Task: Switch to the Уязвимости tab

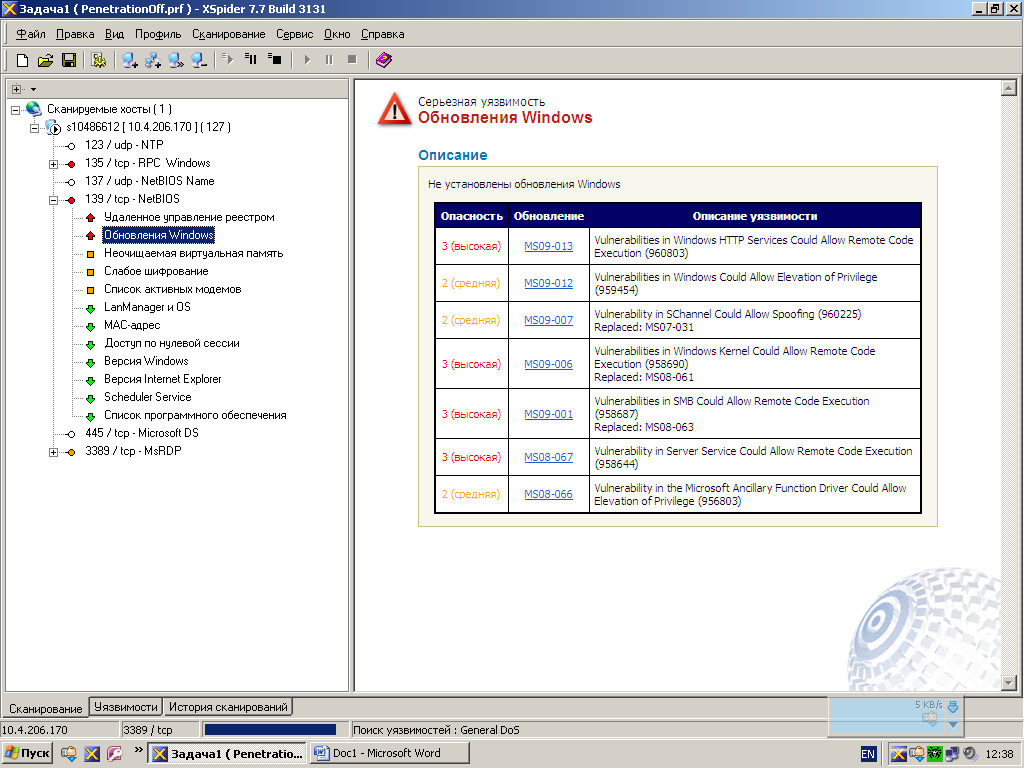Action: (125, 707)
